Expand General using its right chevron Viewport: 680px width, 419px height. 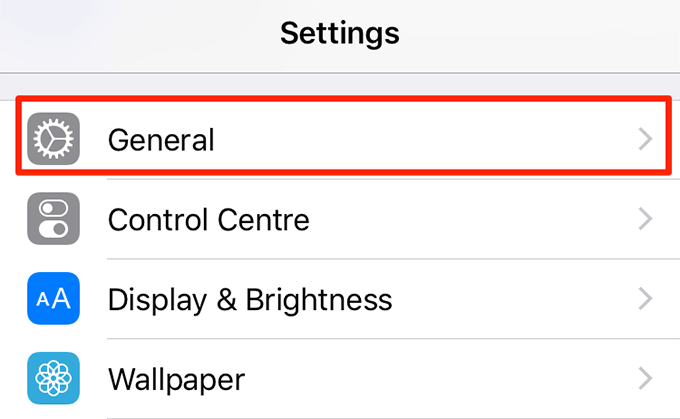pos(645,139)
